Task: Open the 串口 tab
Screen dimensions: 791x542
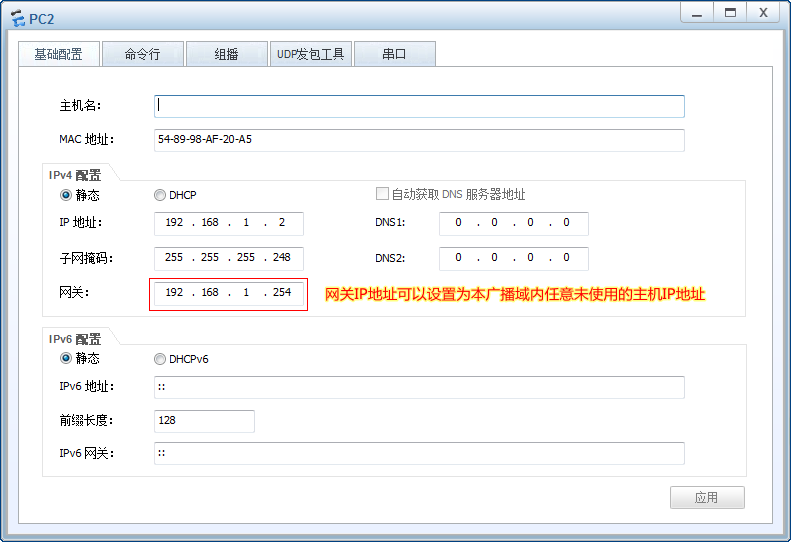Action: [x=394, y=54]
